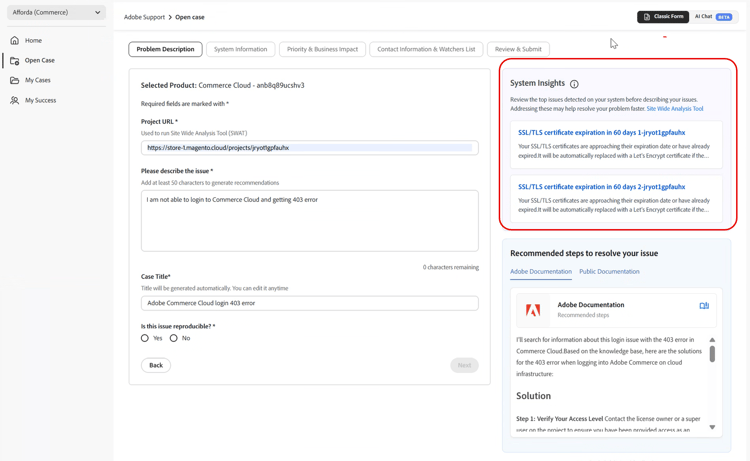The width and height of the screenshot is (750, 461).
Task: Click the Open case breadcrumb text
Action: click(x=189, y=17)
